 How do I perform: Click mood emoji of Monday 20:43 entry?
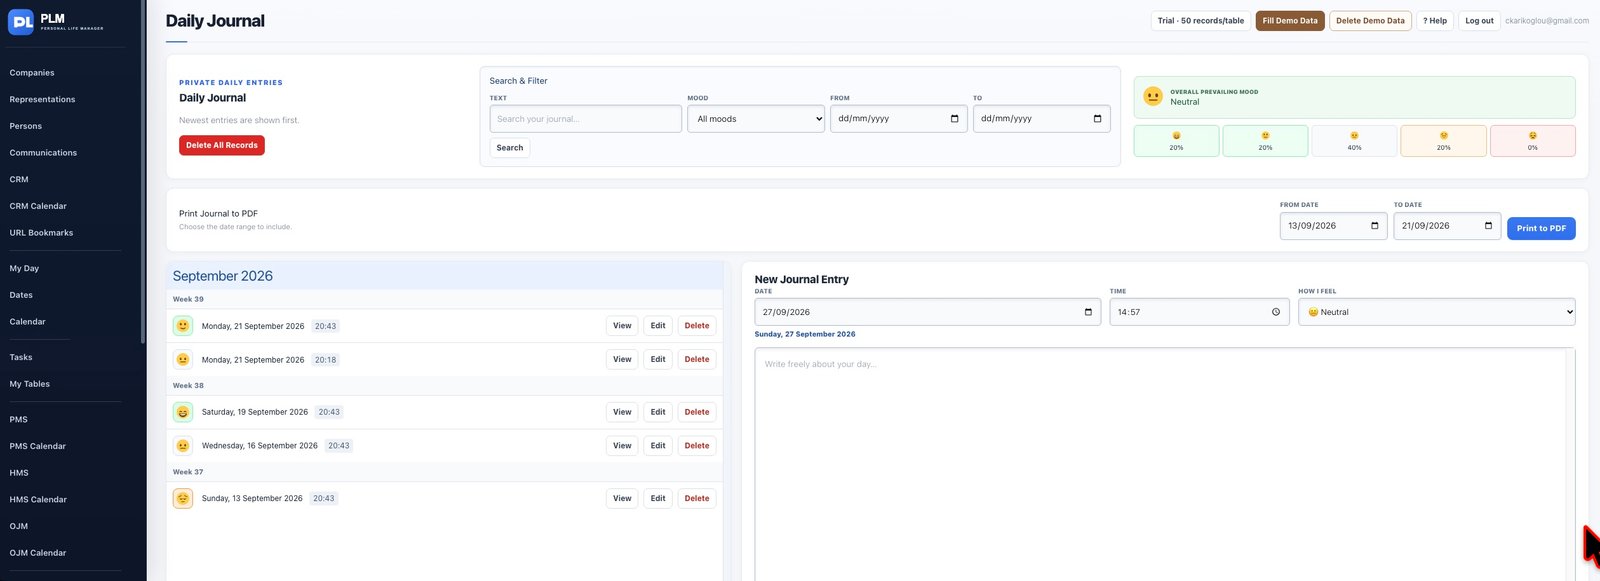(x=183, y=326)
